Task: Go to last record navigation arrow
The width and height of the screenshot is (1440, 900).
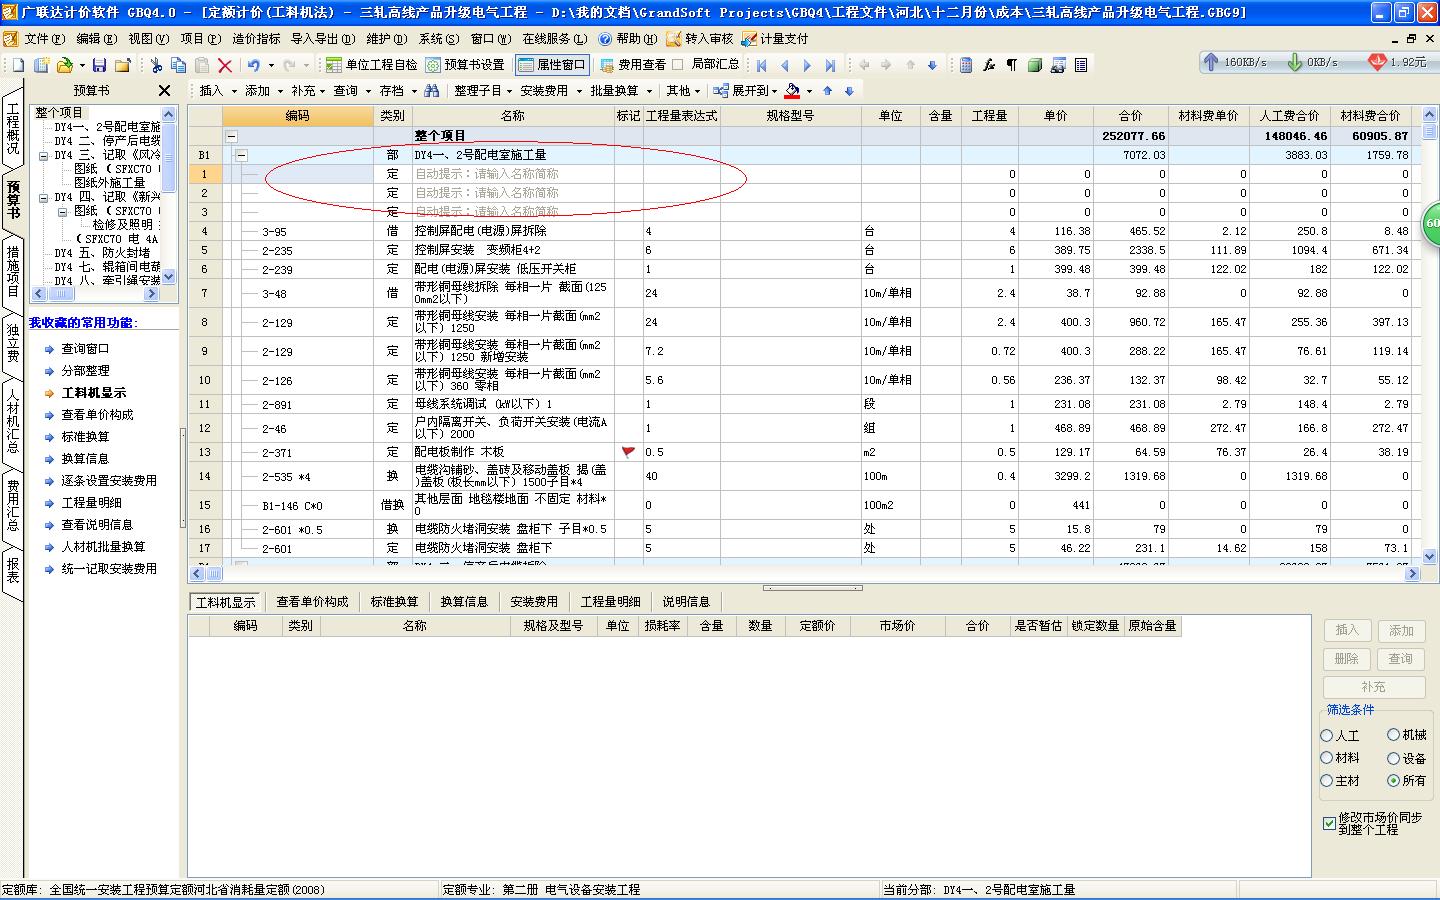Action: [830, 65]
